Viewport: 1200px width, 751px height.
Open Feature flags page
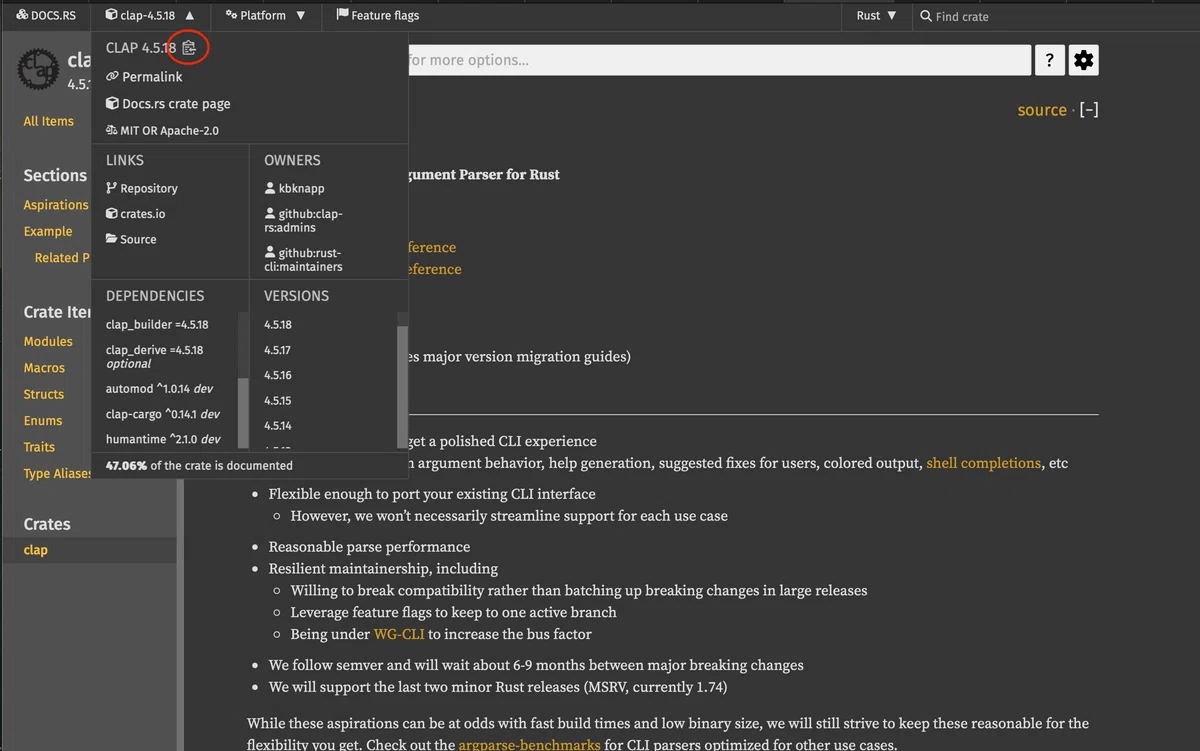tap(378, 15)
